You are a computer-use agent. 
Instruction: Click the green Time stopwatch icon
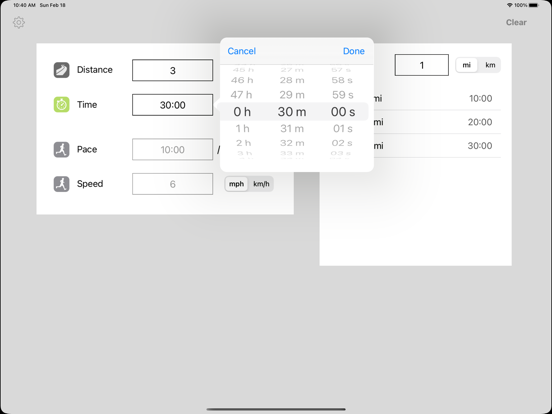(62, 105)
